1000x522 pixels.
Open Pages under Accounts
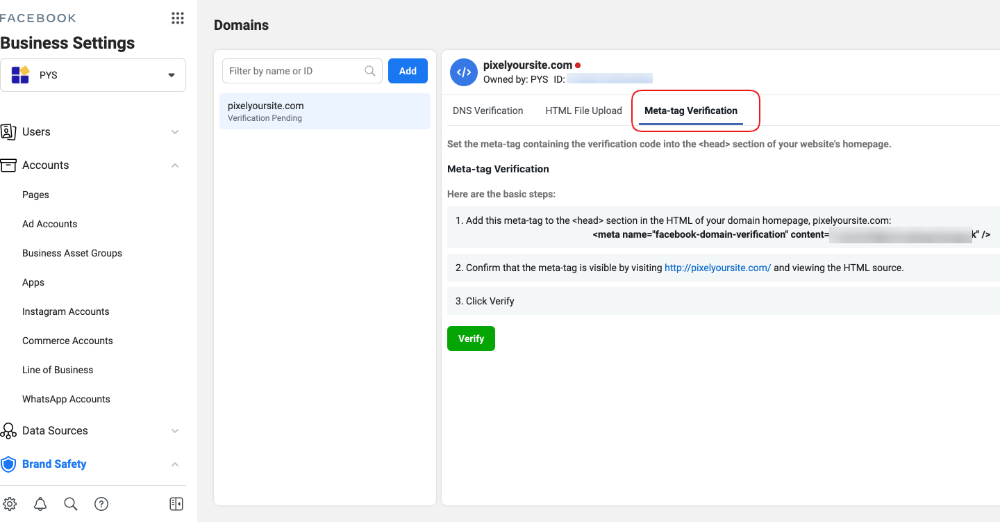(36, 195)
